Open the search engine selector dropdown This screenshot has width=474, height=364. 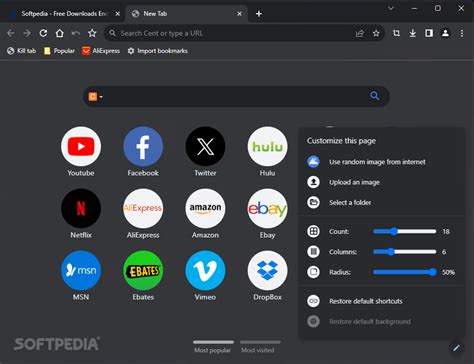point(95,97)
